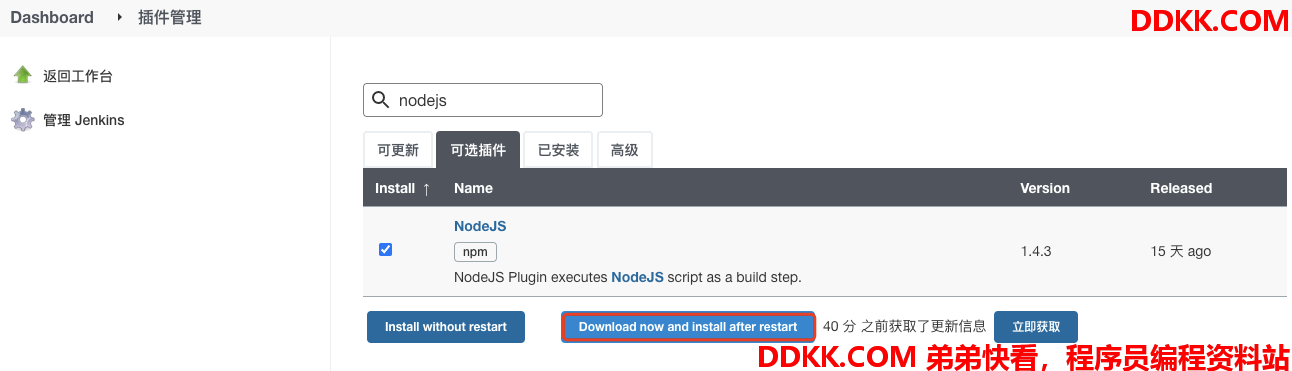Open the 可更新 tab
Viewport: 1292px width, 371px height.
pos(398,150)
